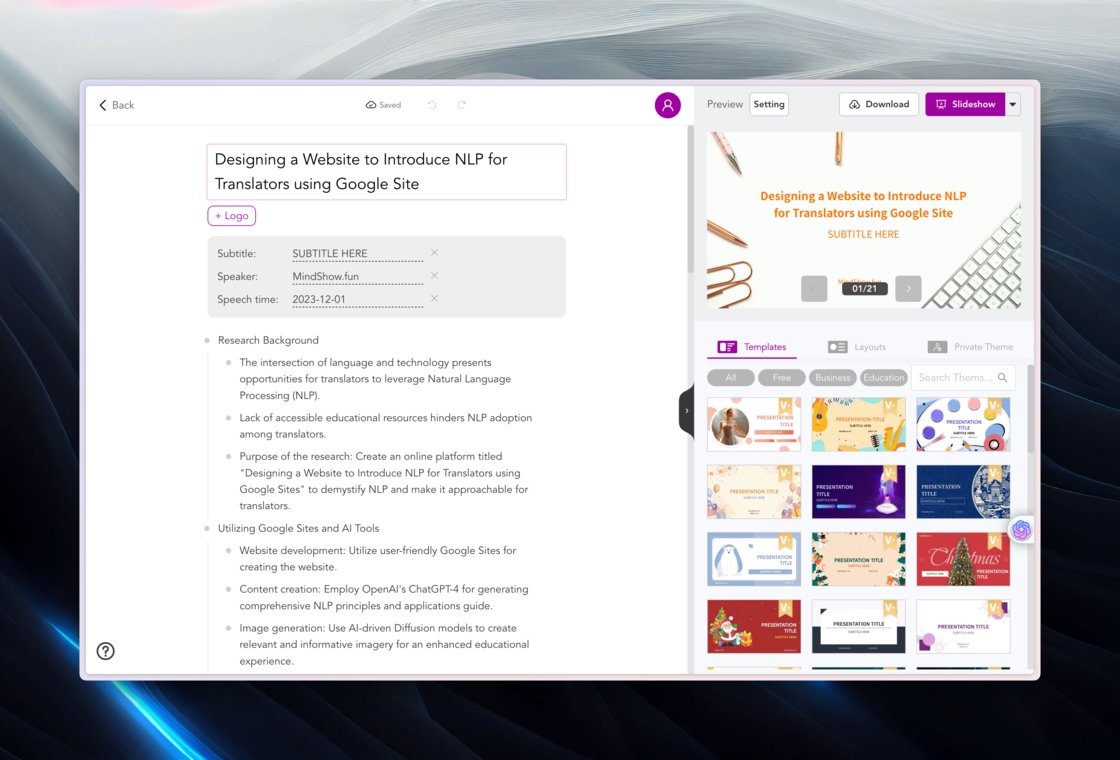The width and height of the screenshot is (1120, 760).
Task: Click the templates list scrollbar
Action: (1030, 409)
